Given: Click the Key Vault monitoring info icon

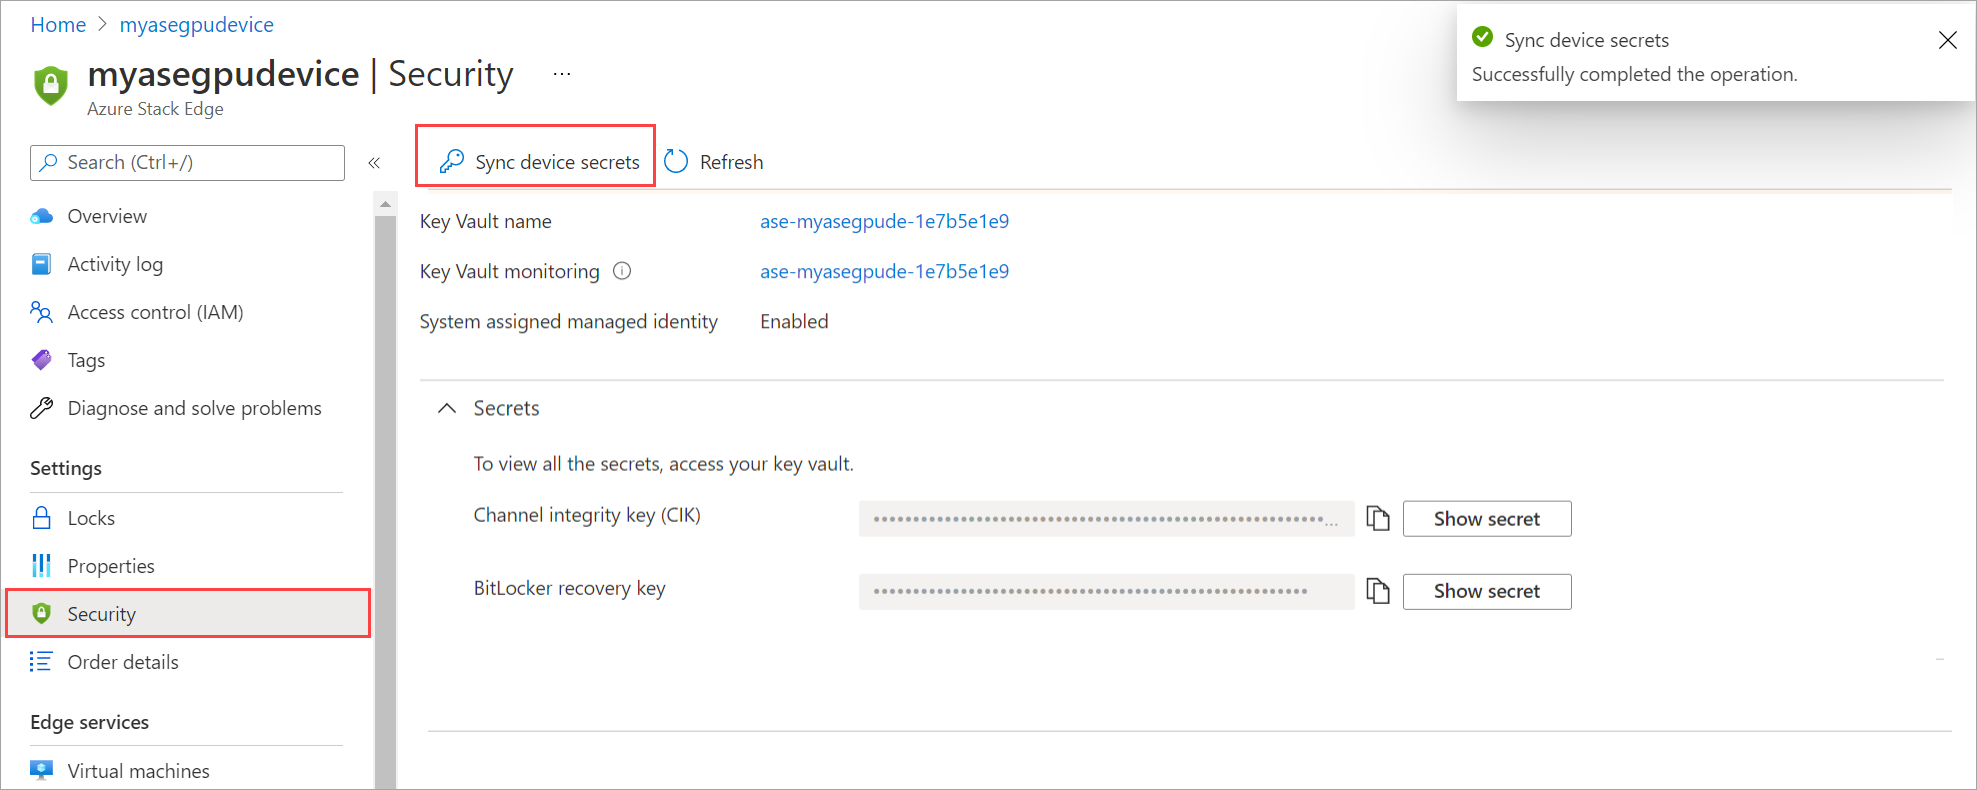Looking at the screenshot, I should (x=622, y=271).
